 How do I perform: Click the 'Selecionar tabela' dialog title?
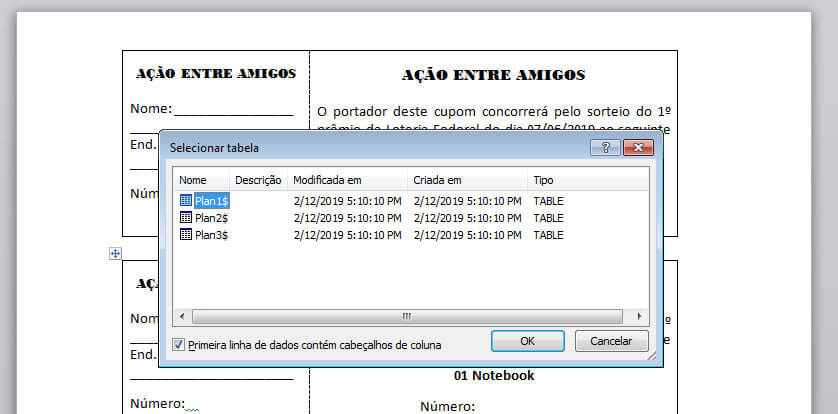[214, 148]
